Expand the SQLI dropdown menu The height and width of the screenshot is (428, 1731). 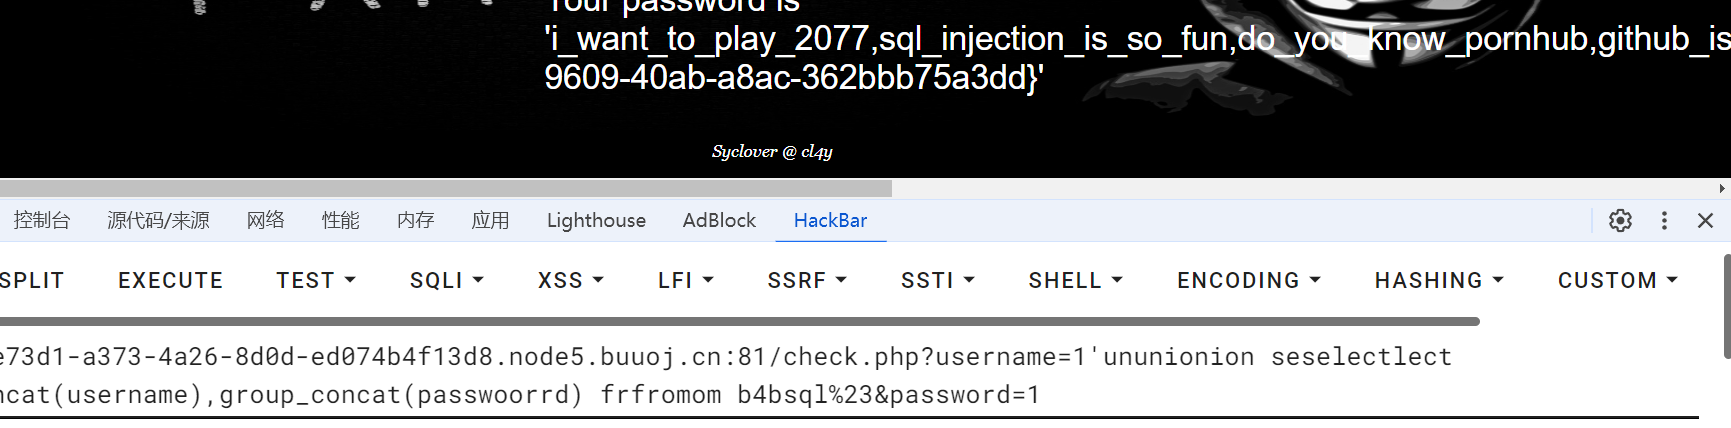click(x=446, y=281)
